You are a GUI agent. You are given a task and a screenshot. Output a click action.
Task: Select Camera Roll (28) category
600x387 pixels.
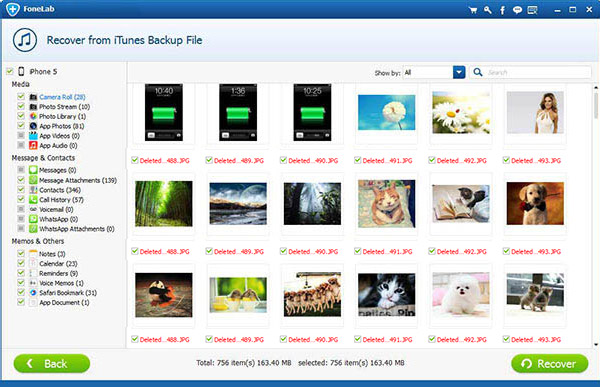pyautogui.click(x=62, y=97)
